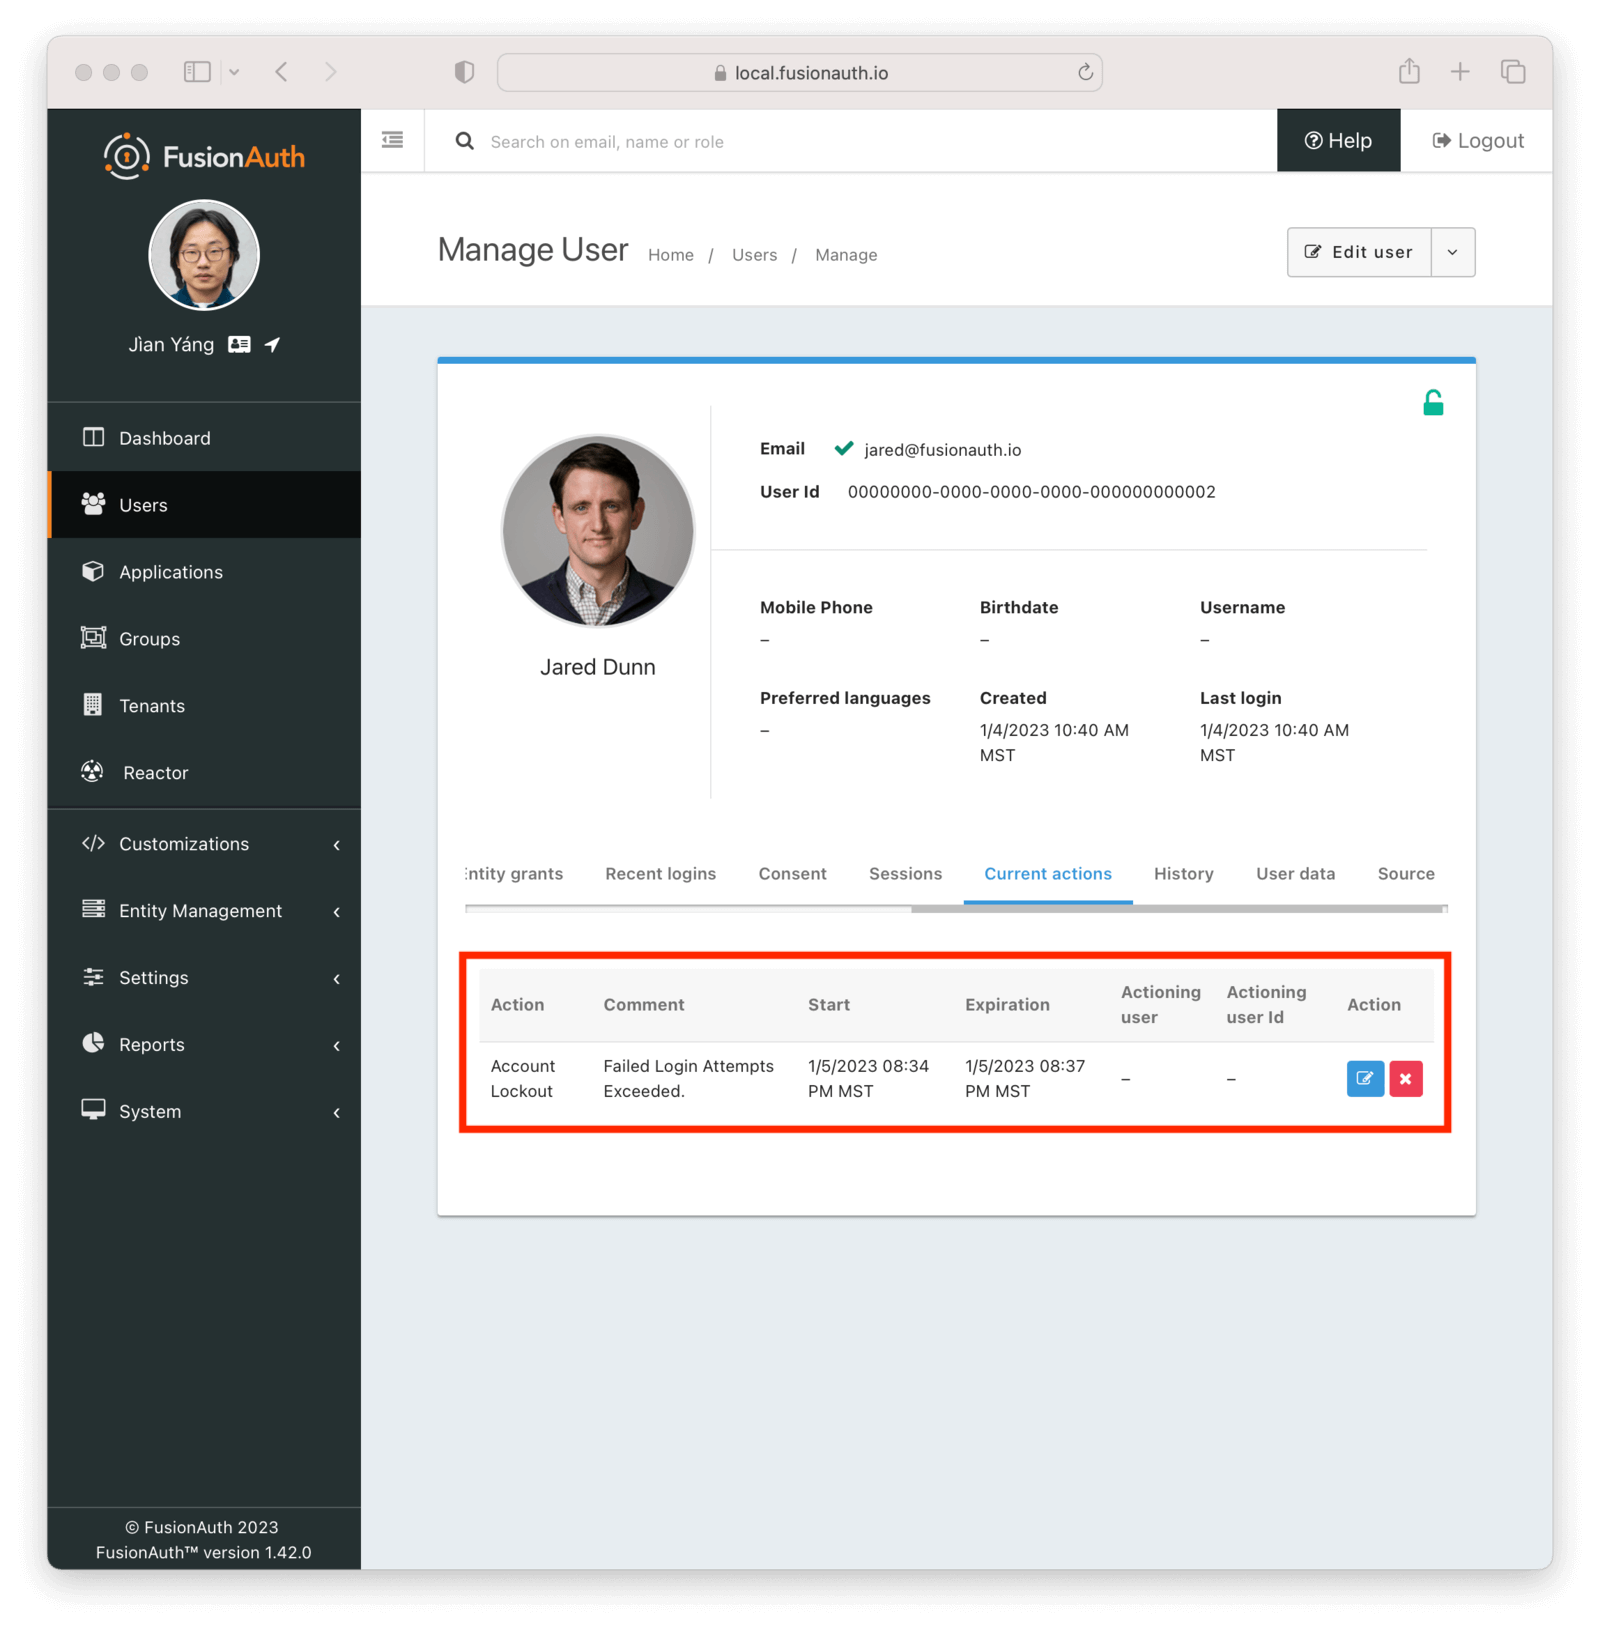Click the Safari reload page icon
This screenshot has width=1600, height=1628.
point(1085,73)
